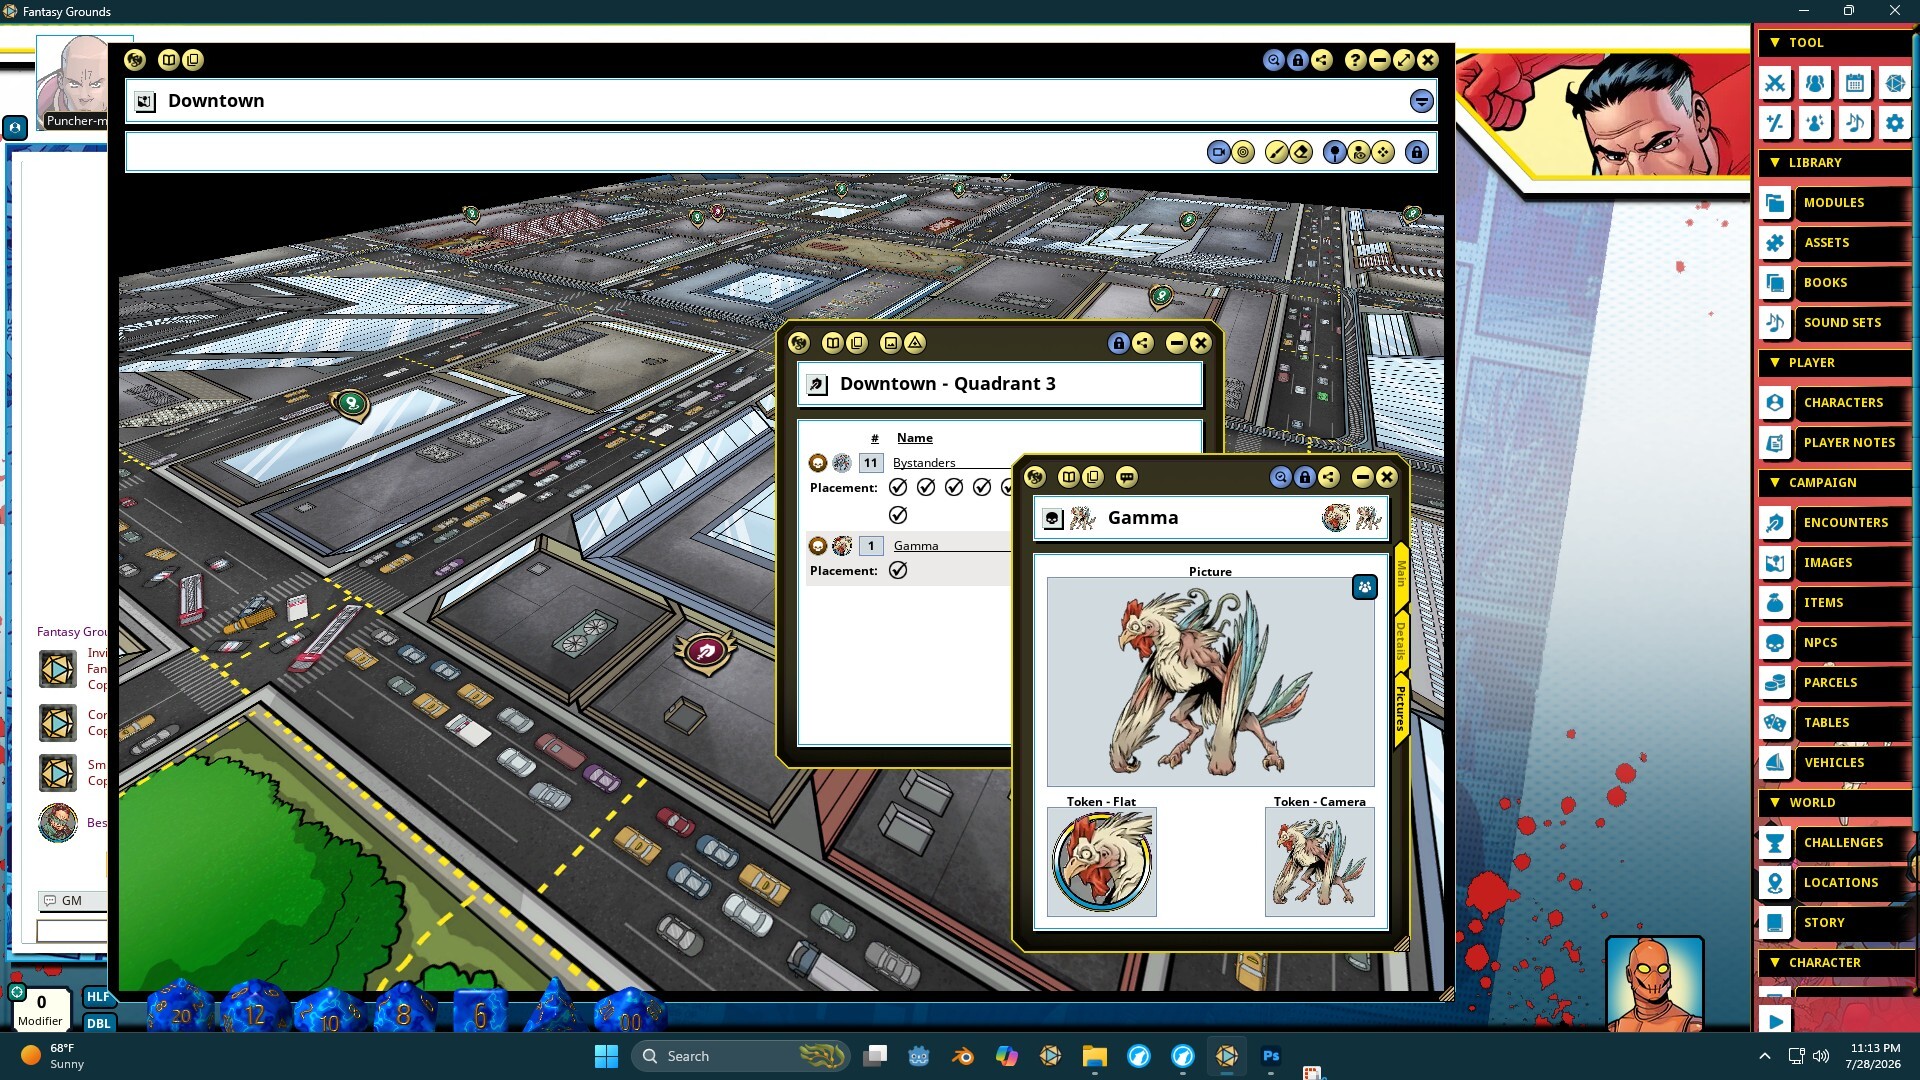1920x1080 pixels.
Task: Click the green number 9 map pin
Action: 351,404
